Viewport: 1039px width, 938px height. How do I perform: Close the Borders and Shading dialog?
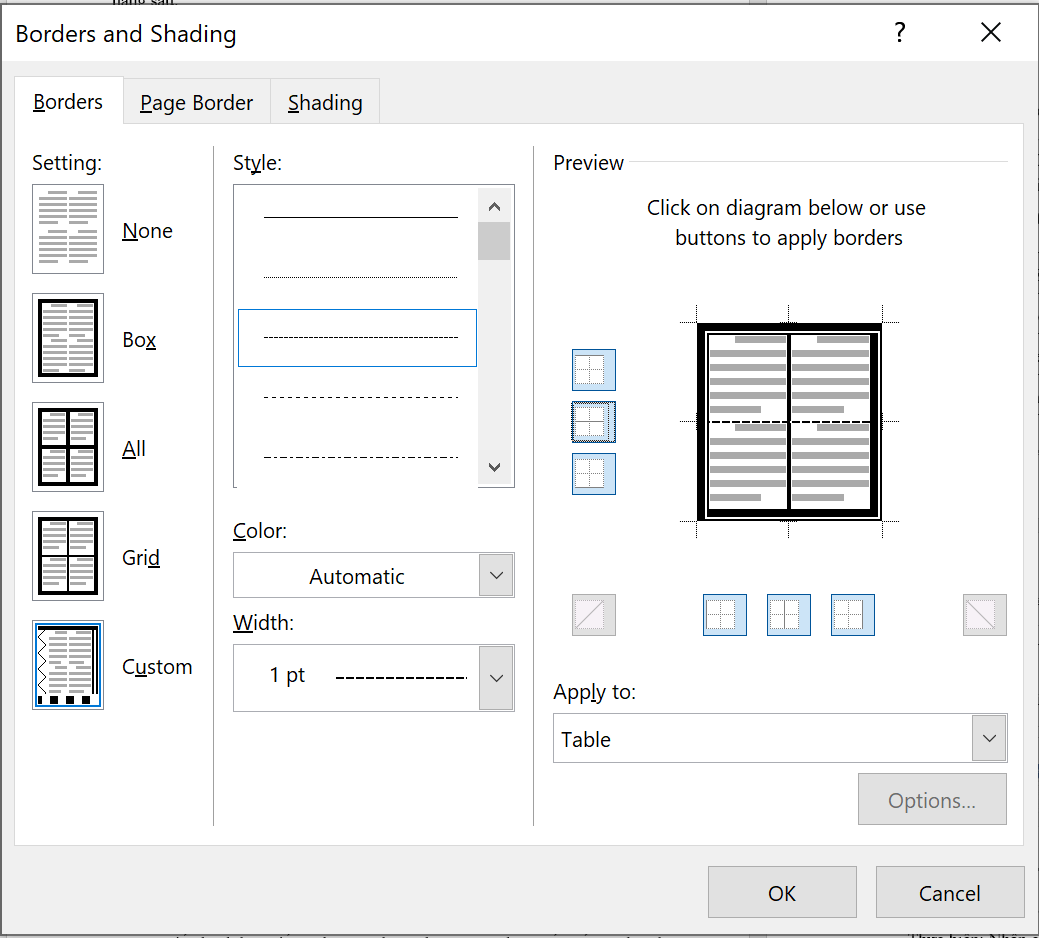(991, 32)
